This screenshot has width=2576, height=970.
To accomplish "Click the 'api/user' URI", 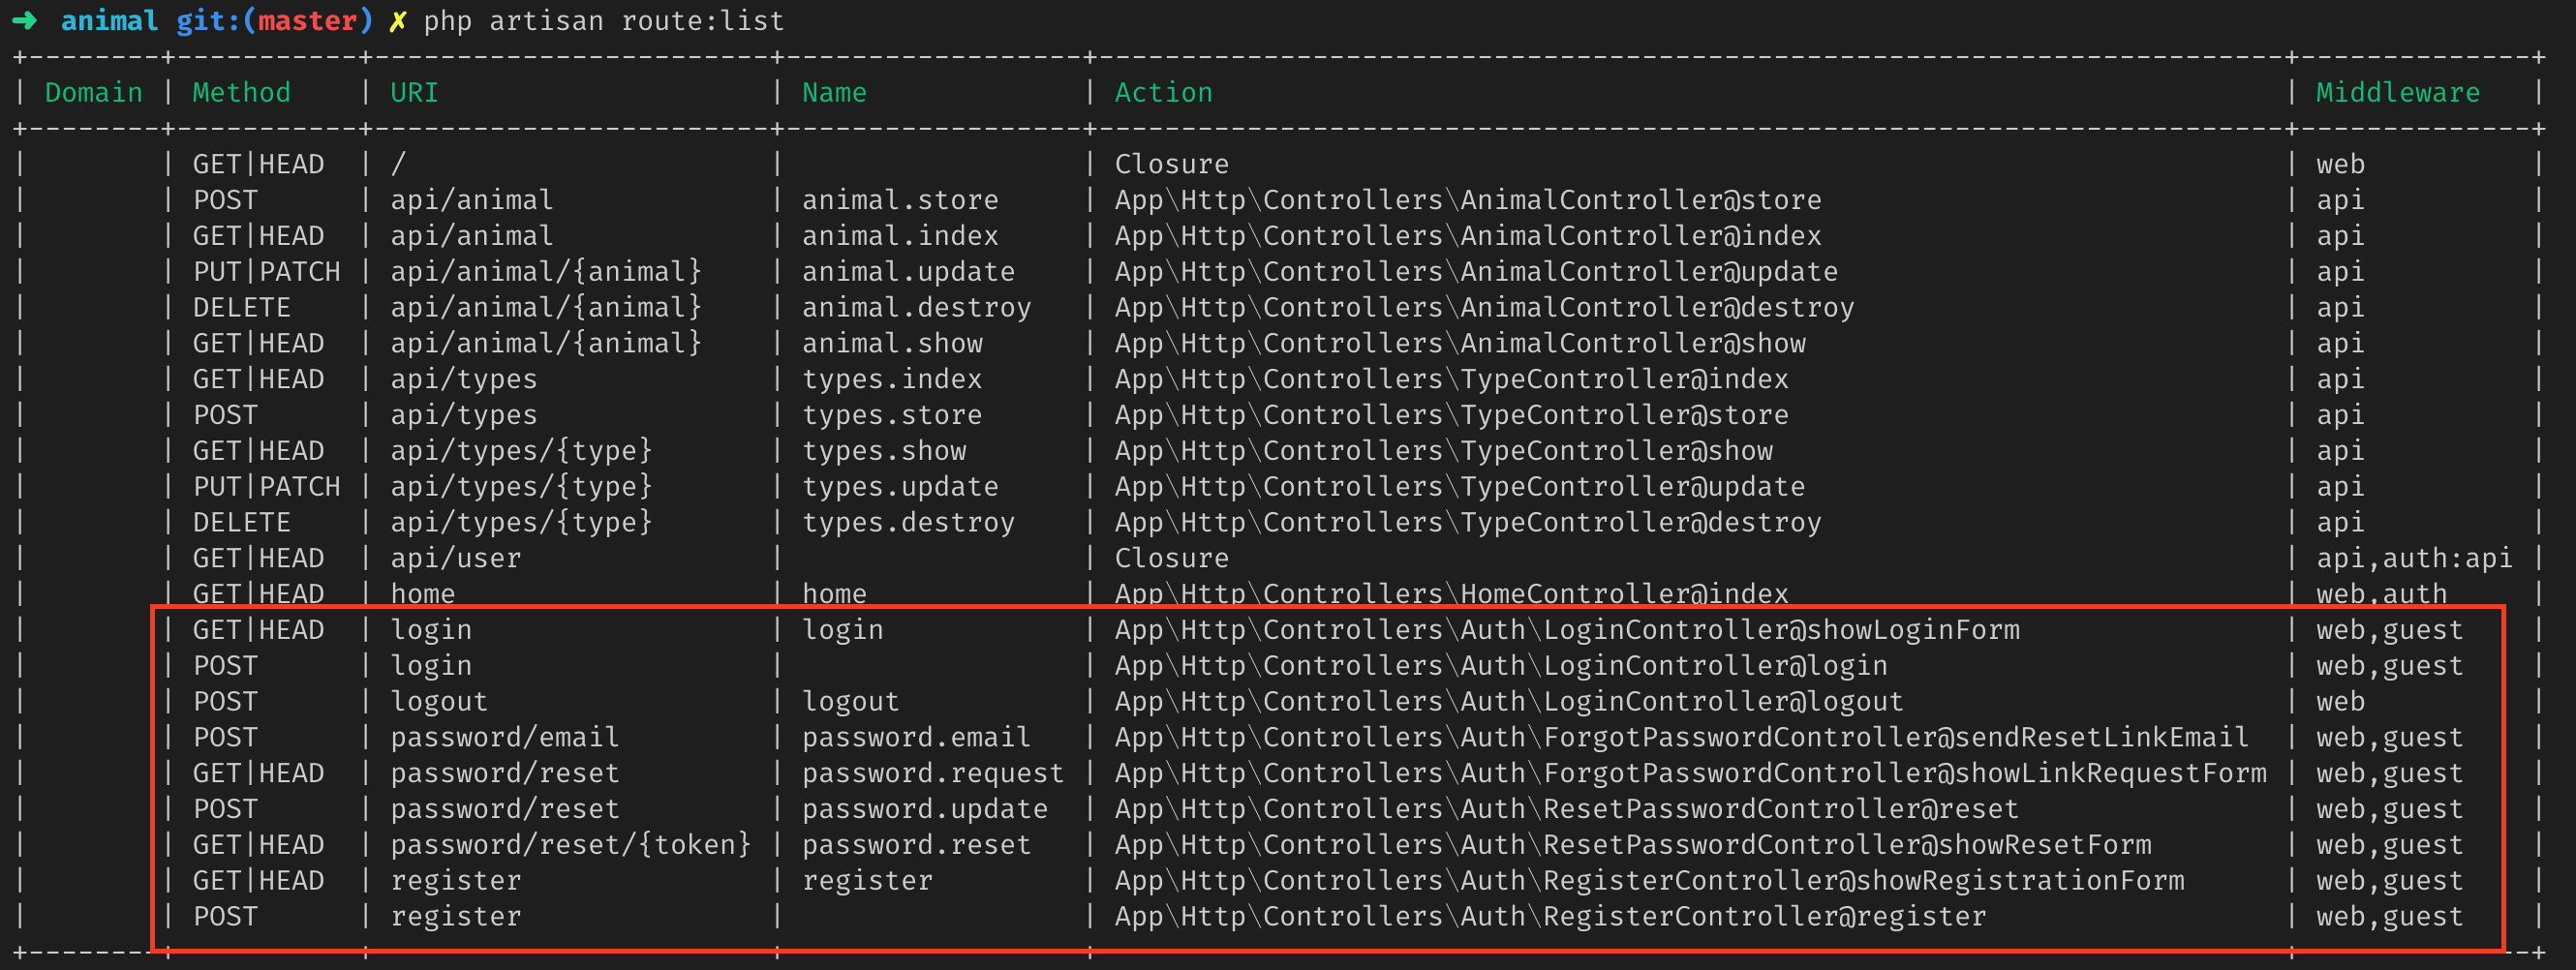I will point(456,559).
